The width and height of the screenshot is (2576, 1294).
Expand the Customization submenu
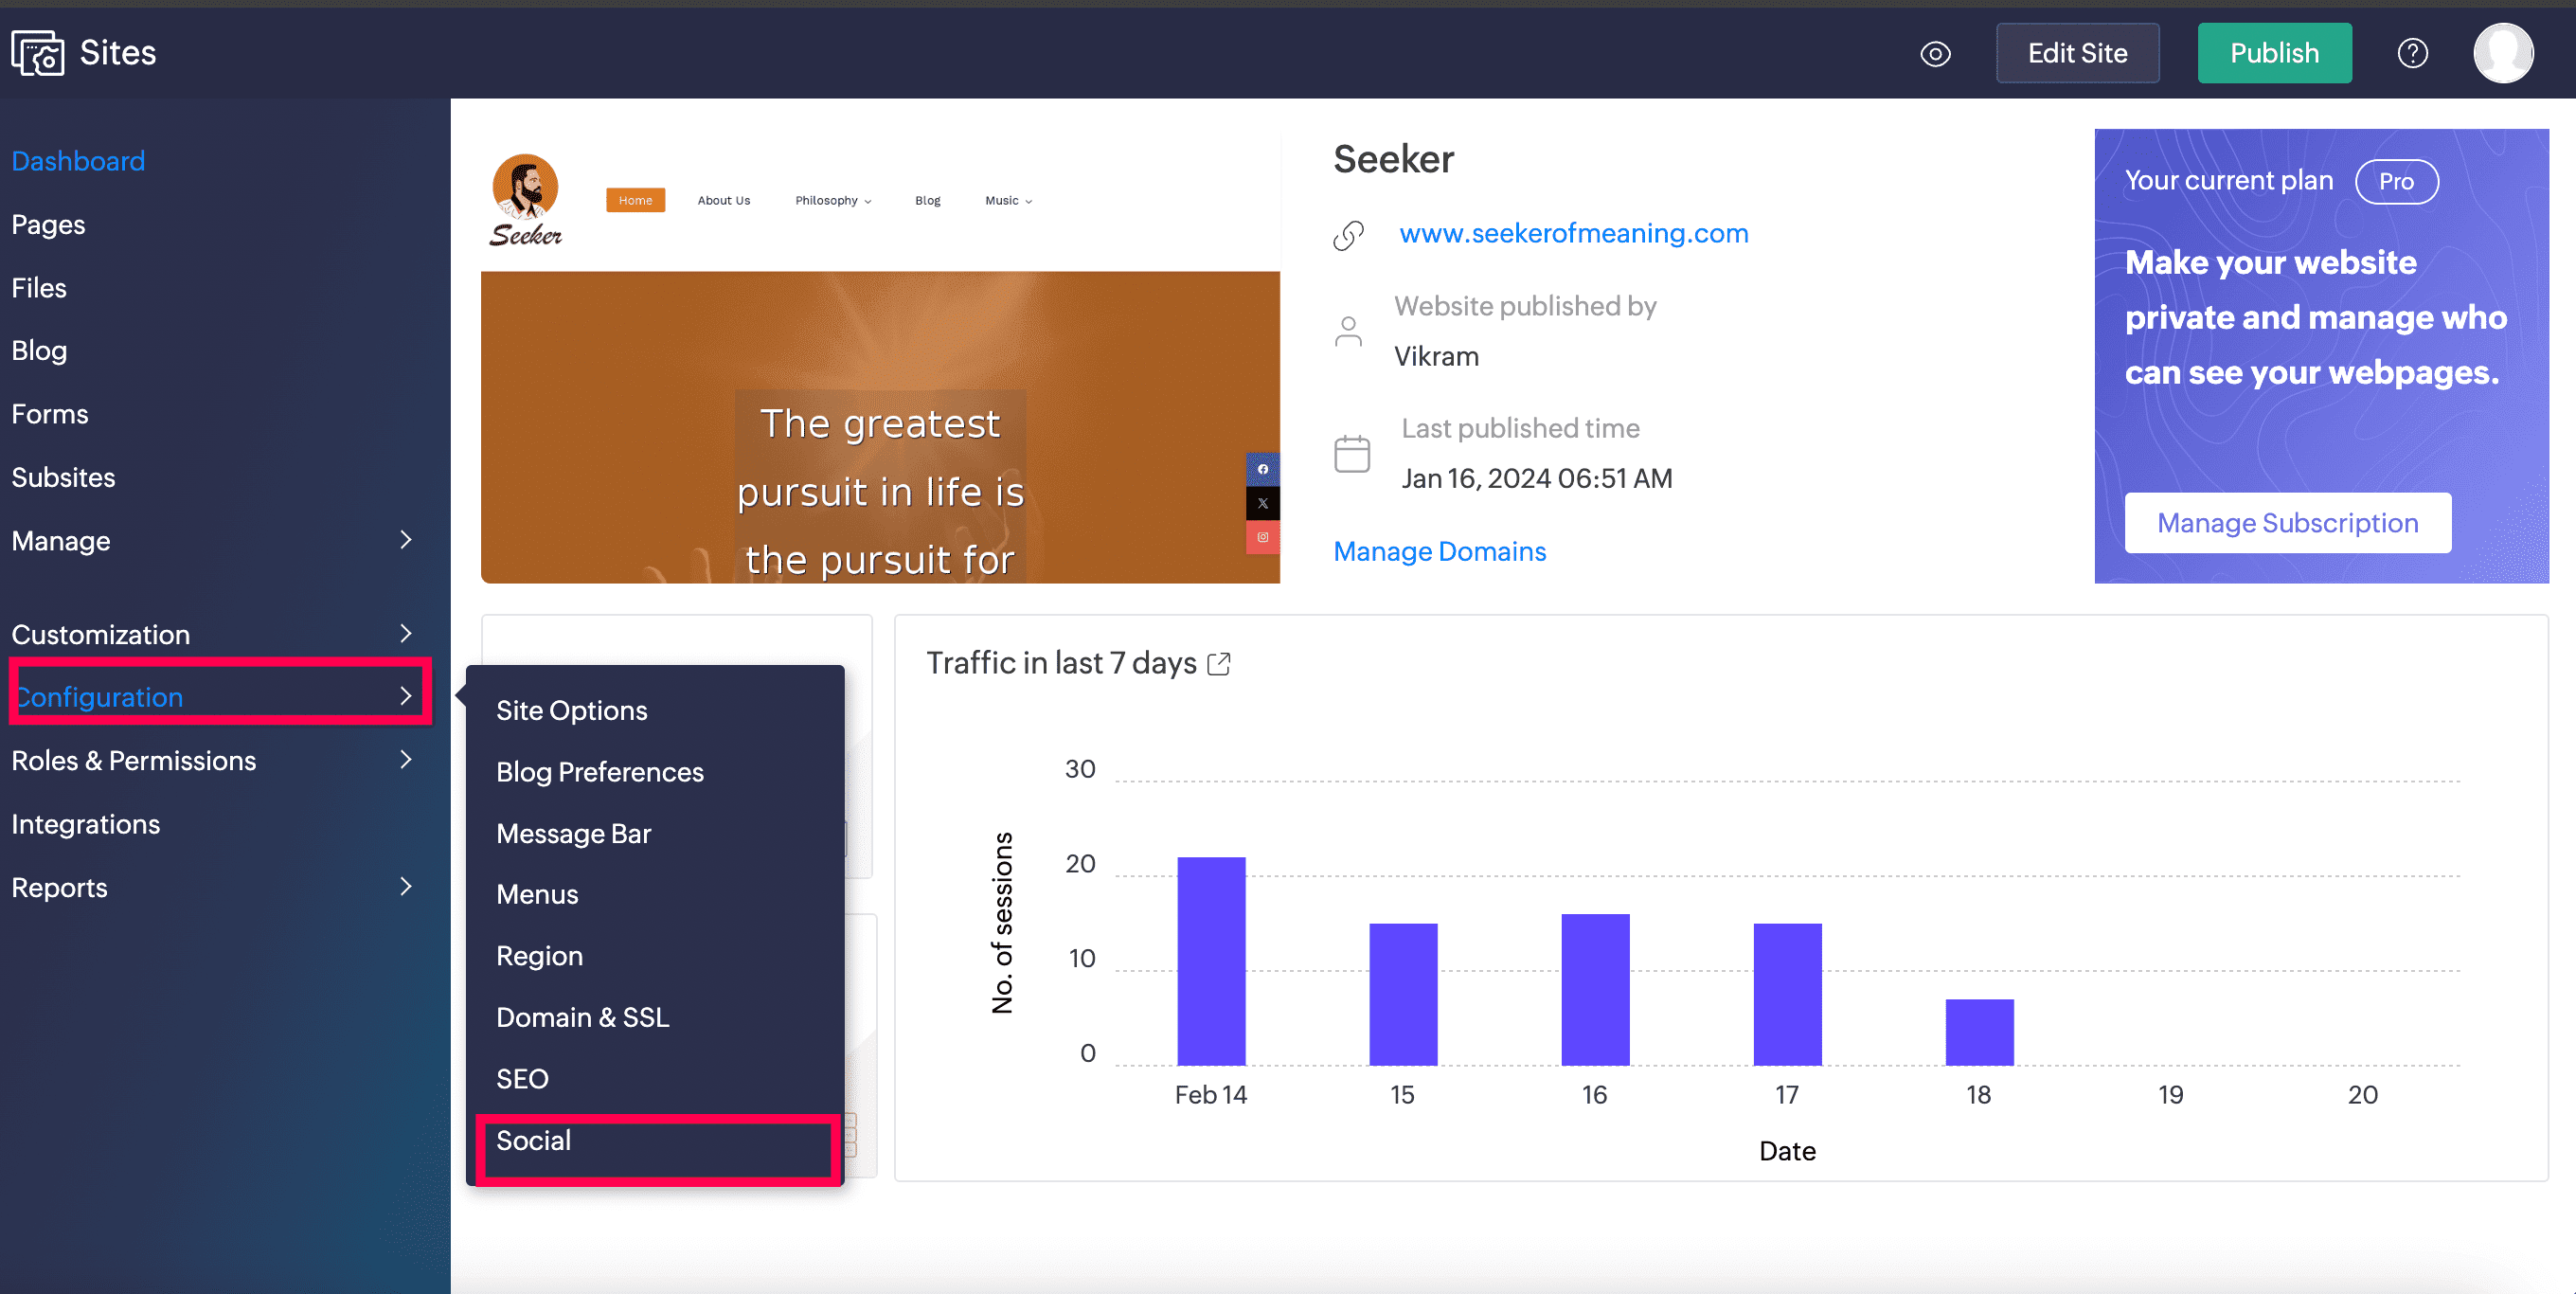405,633
